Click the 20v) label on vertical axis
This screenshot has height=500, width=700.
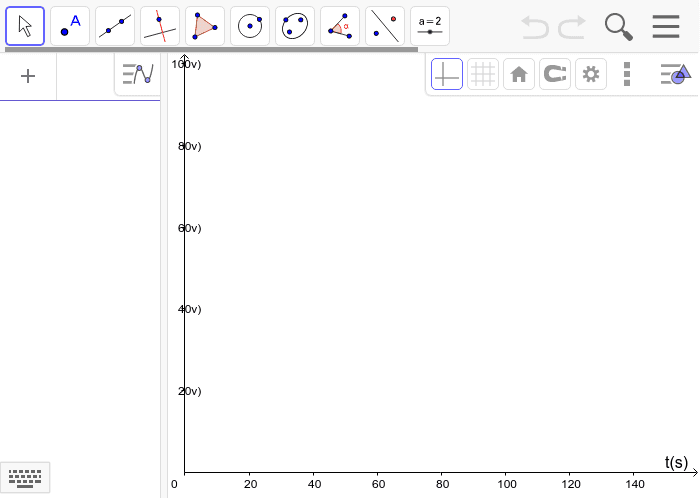[190, 391]
